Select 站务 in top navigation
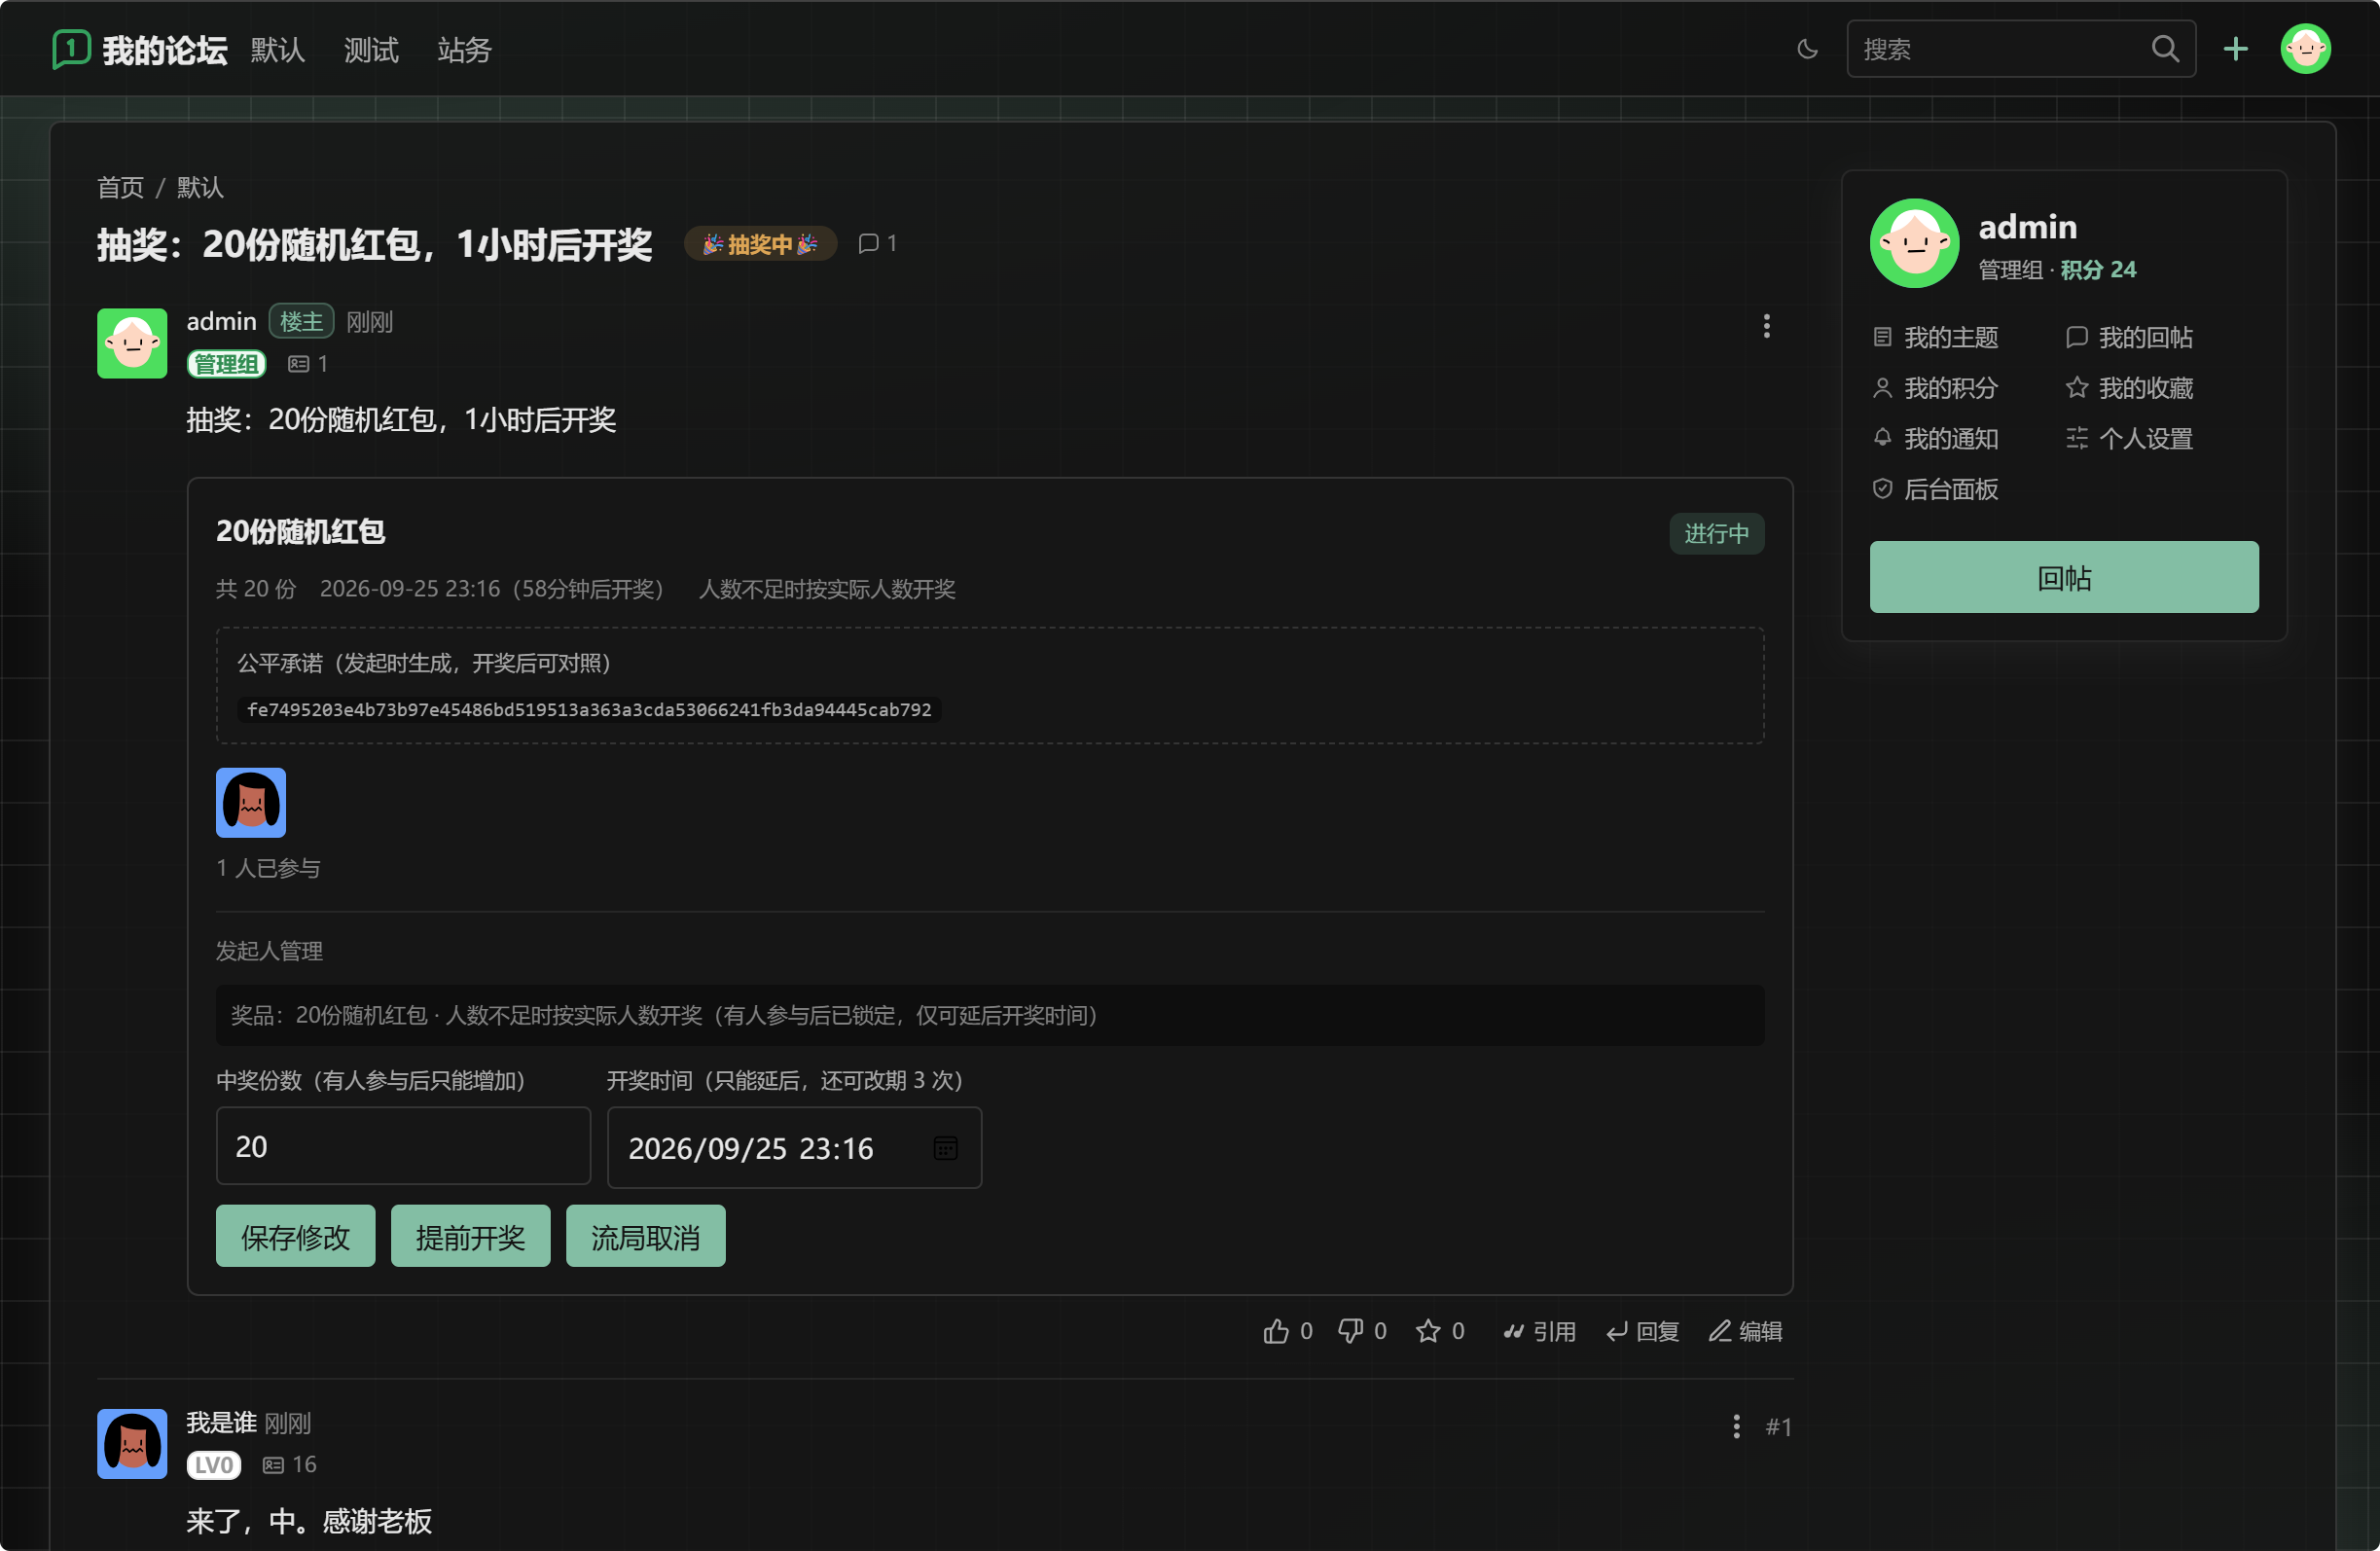This screenshot has height=1551, width=2380. coord(464,50)
